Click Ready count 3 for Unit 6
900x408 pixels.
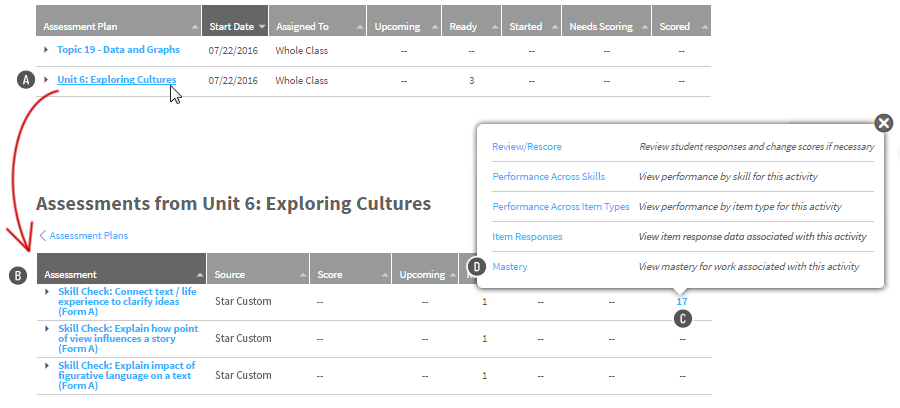(471, 81)
